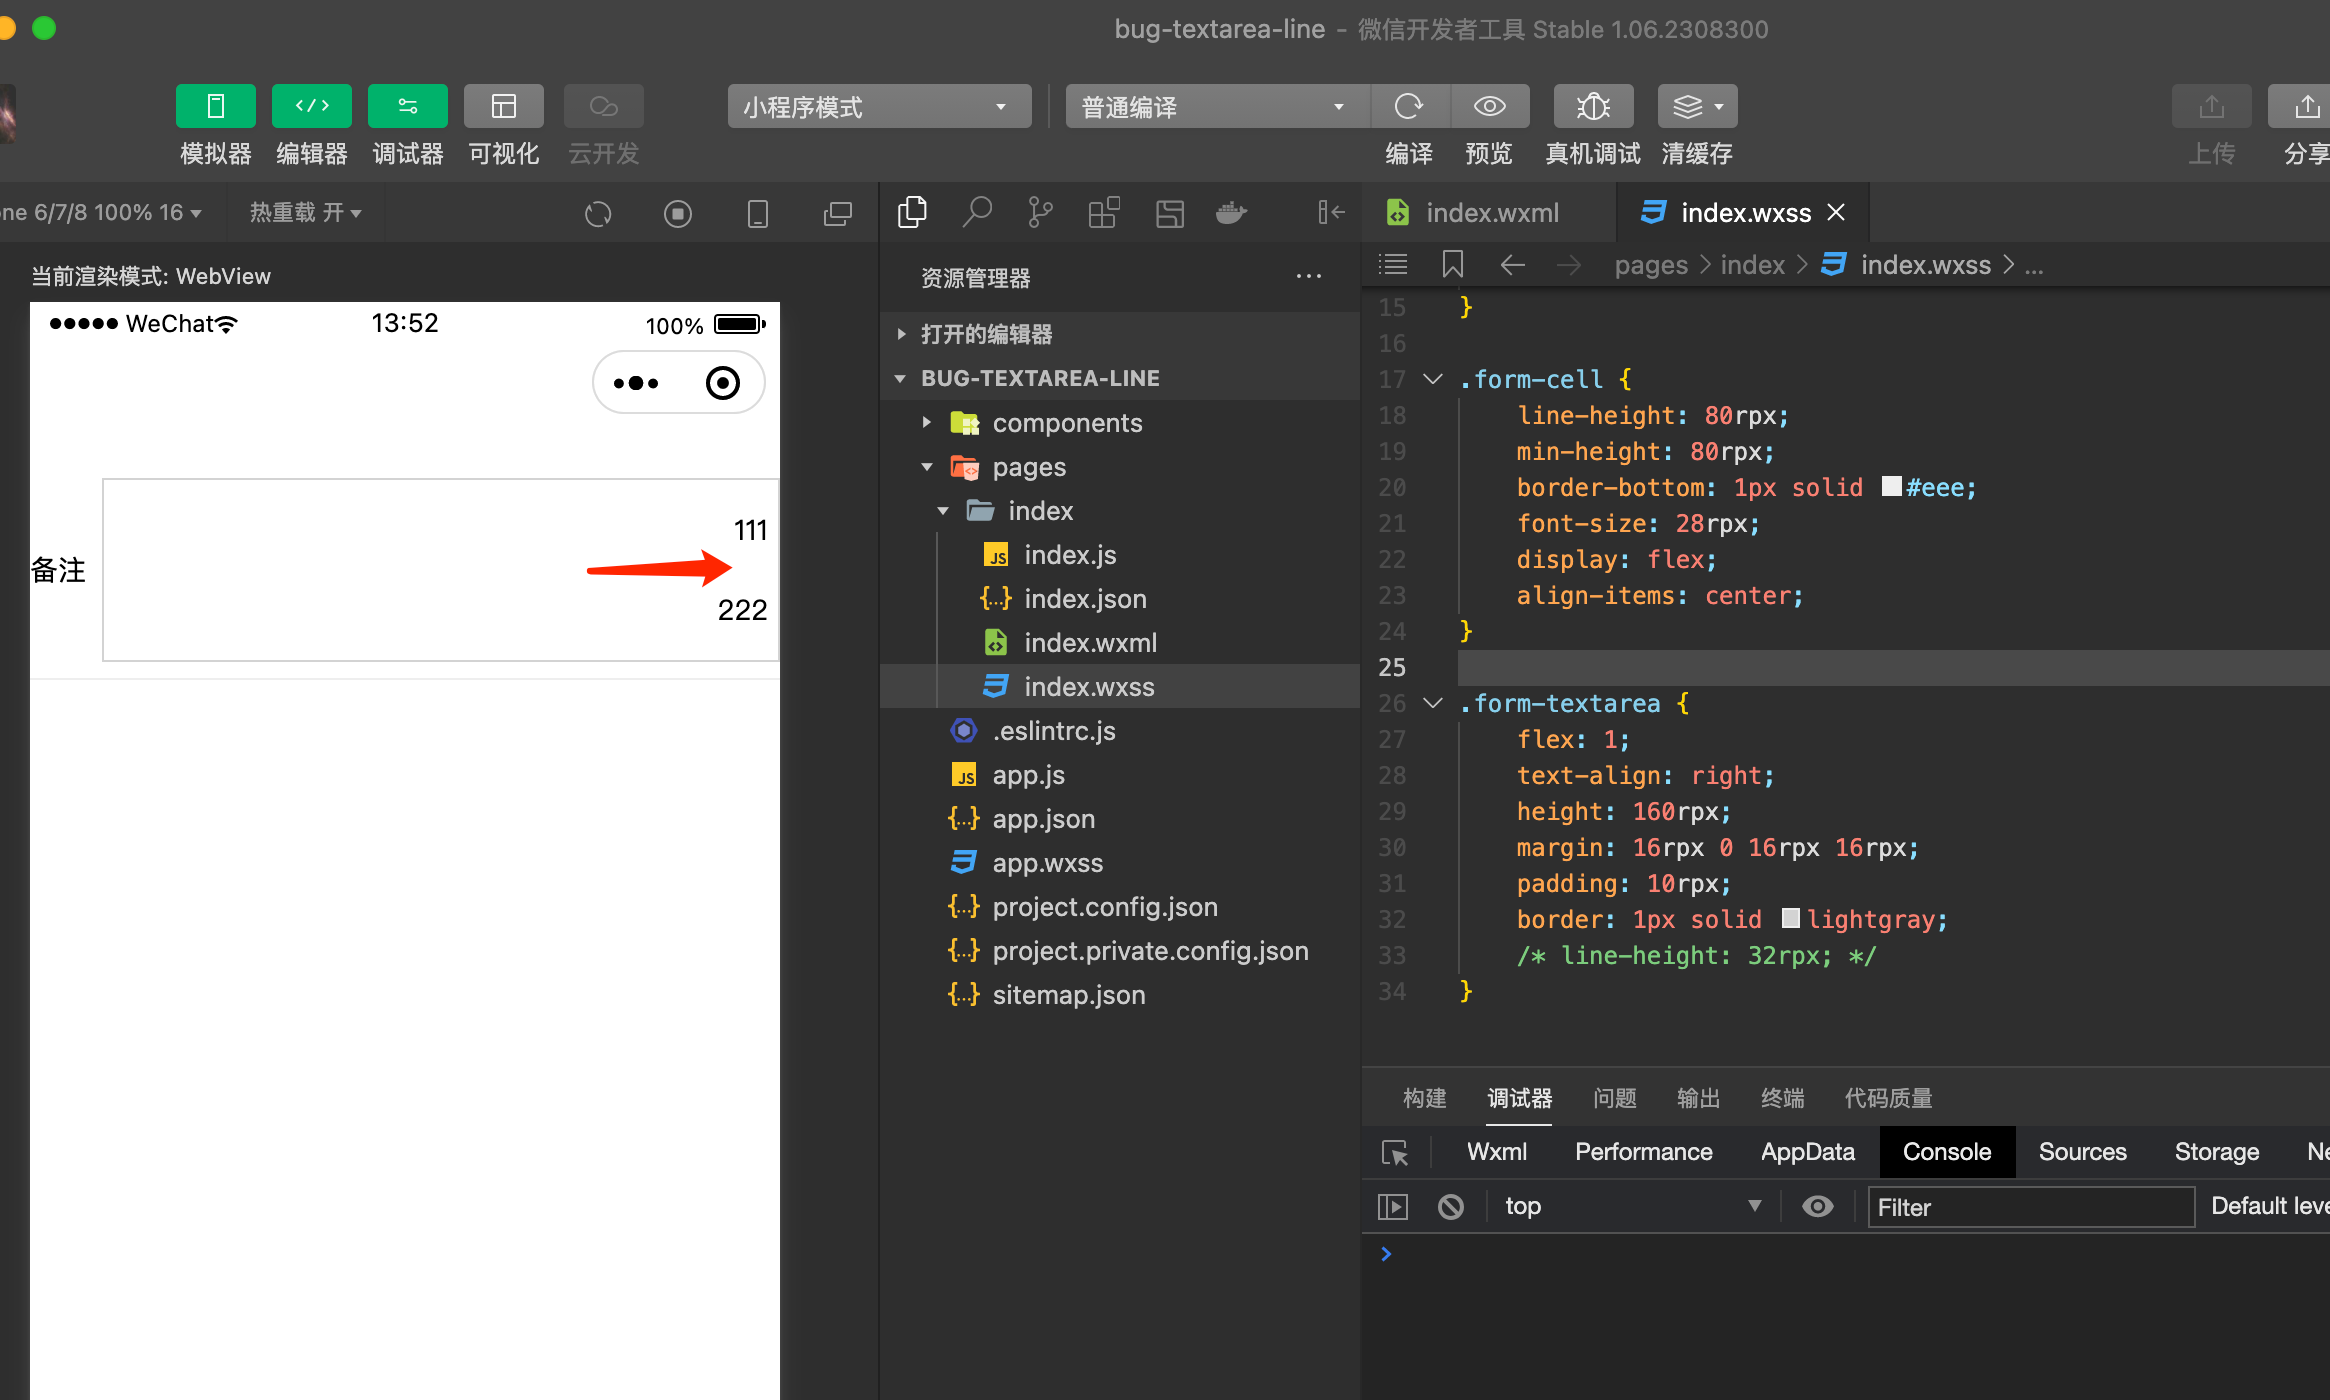Open index.wxml in file tree
The width and height of the screenshot is (2330, 1400).
[1120, 643]
